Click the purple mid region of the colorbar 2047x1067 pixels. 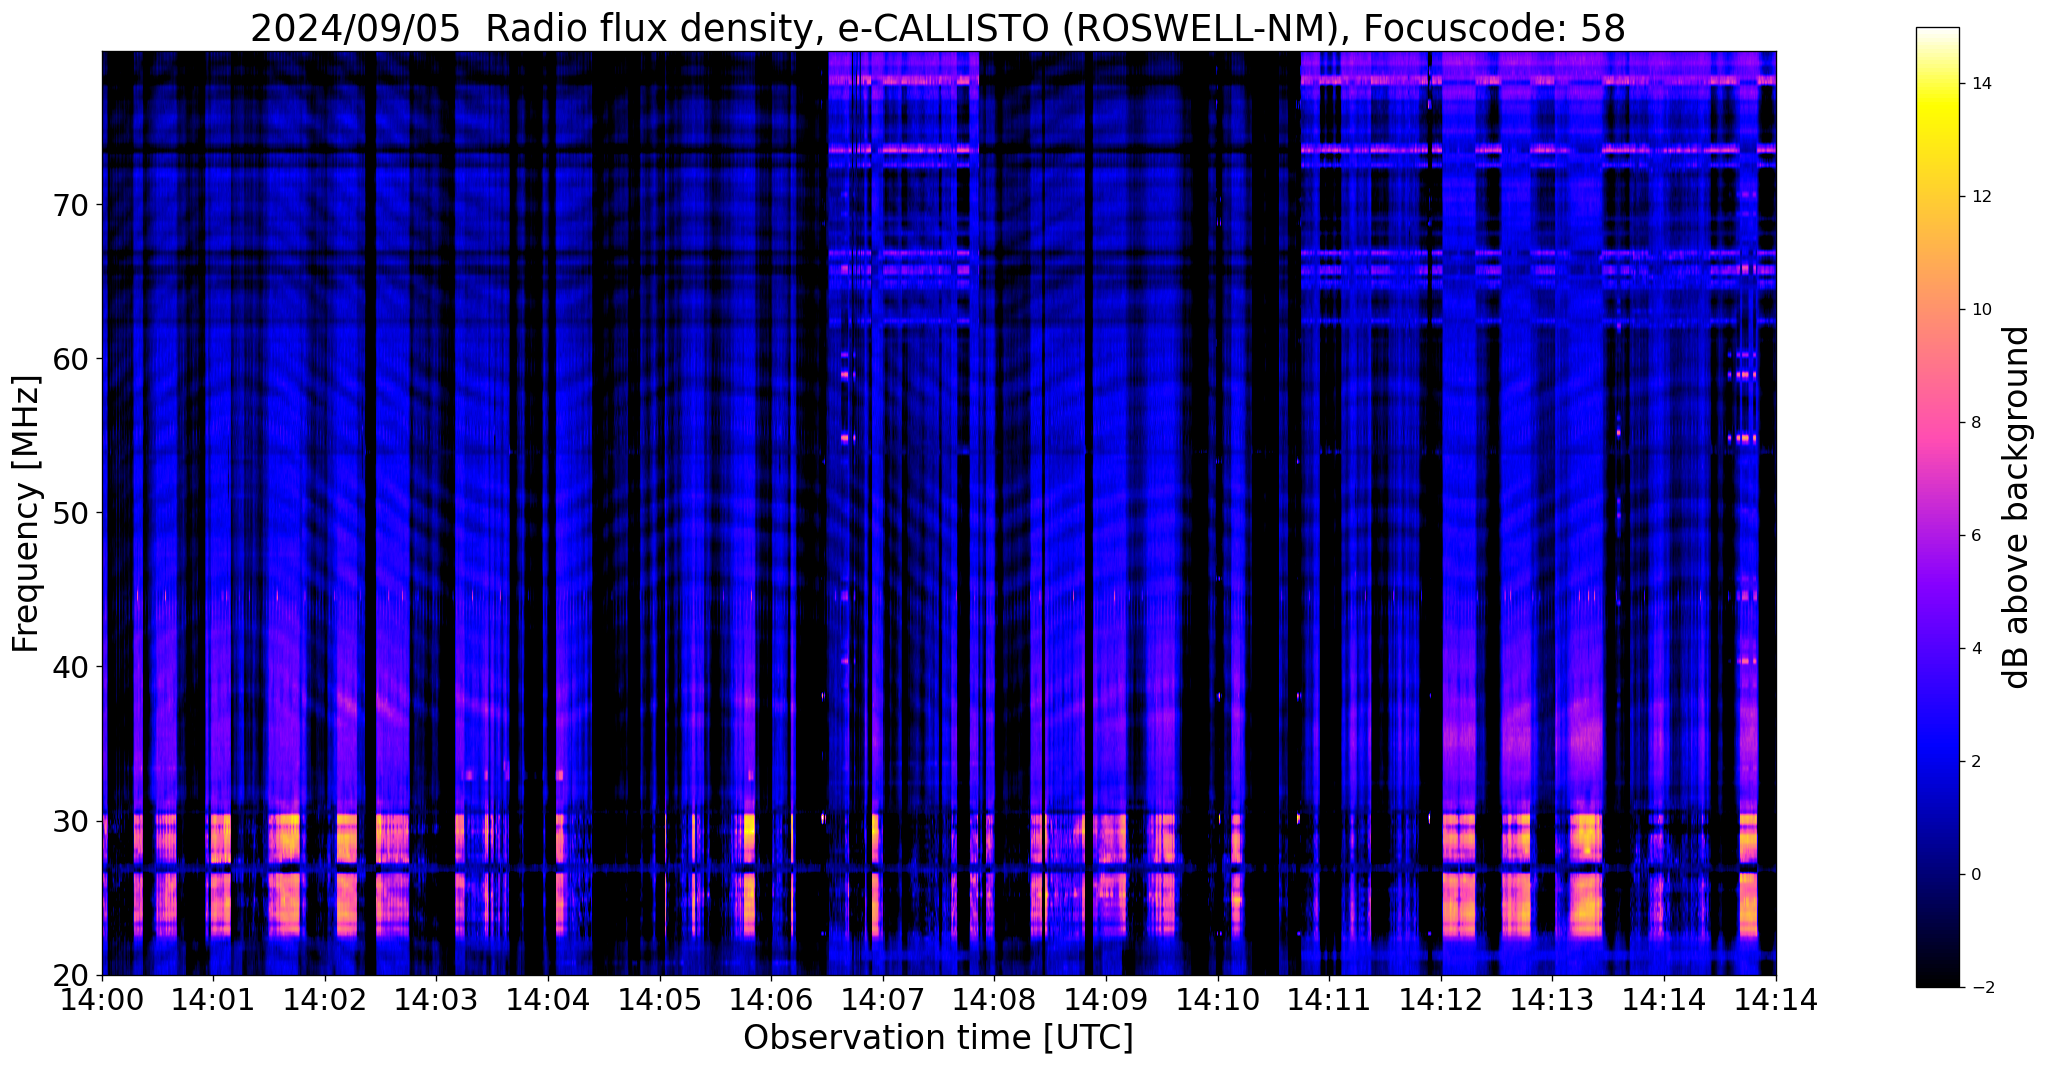coord(1937,570)
